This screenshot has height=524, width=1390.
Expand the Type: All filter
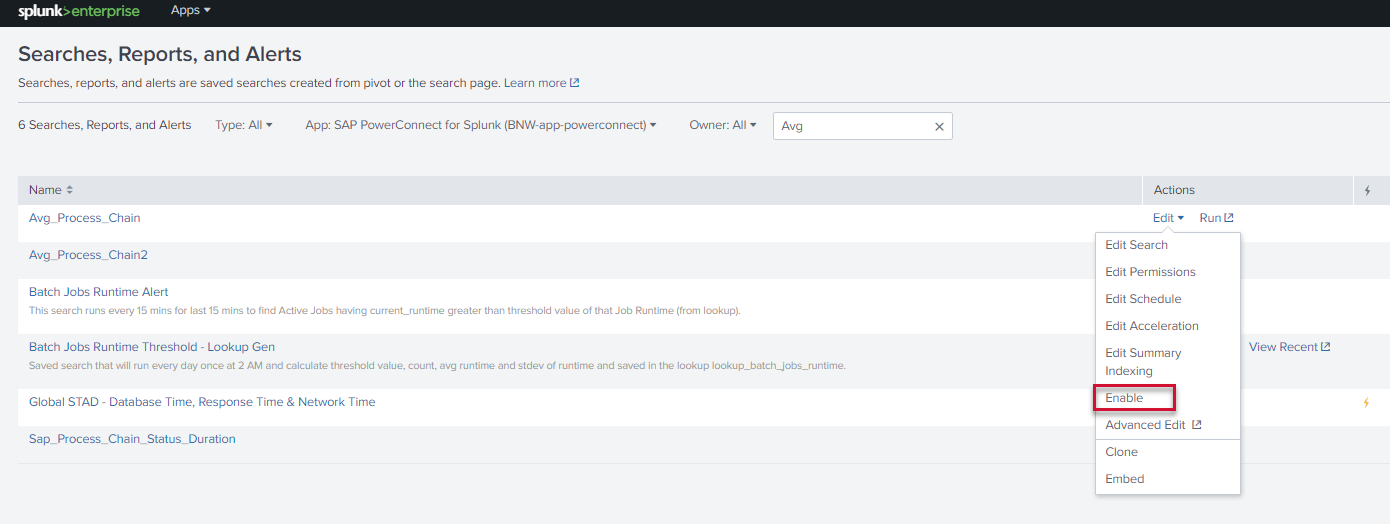click(244, 125)
